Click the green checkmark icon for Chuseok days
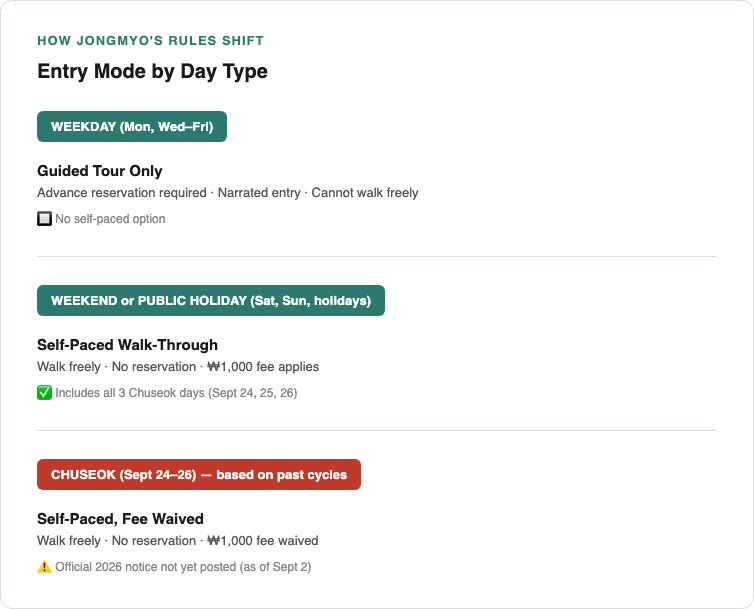 44,393
